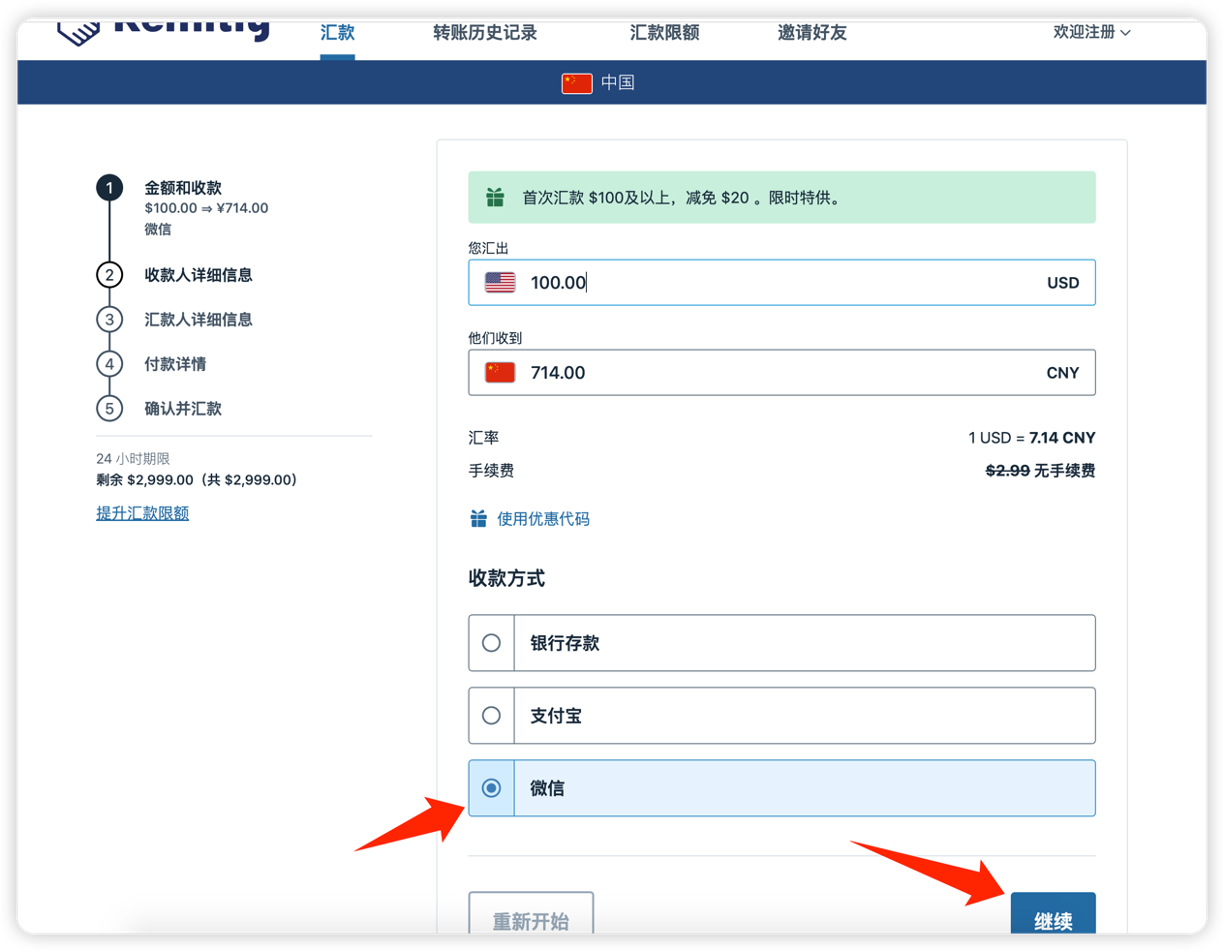
Task: Click the 剩余 $2,999.00 limit text
Action: [197, 480]
